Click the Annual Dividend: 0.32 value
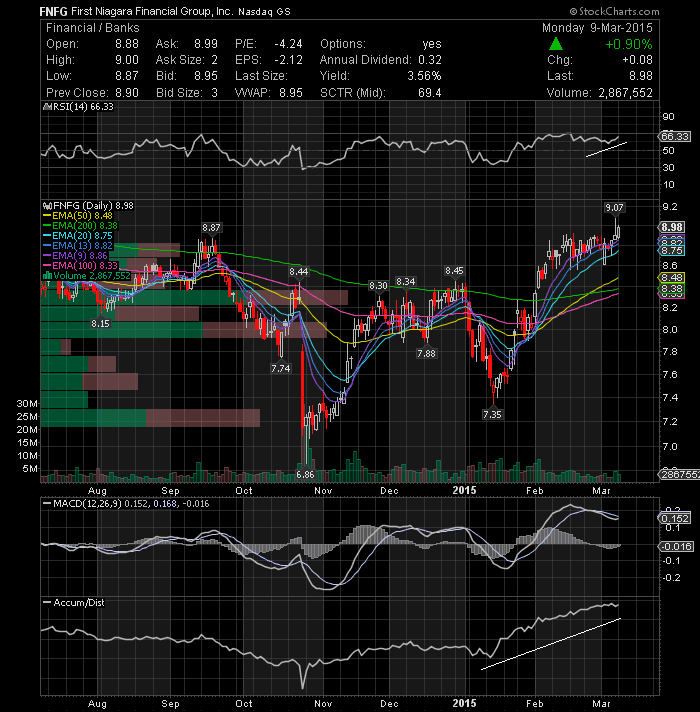700x712 pixels. click(430, 60)
